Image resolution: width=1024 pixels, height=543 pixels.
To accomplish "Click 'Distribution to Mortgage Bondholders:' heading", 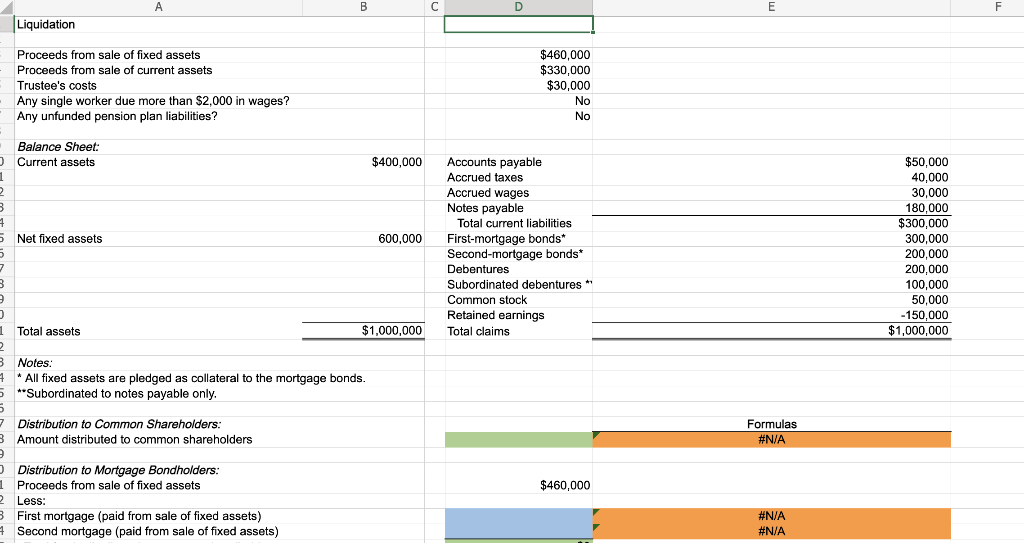I will click(118, 470).
